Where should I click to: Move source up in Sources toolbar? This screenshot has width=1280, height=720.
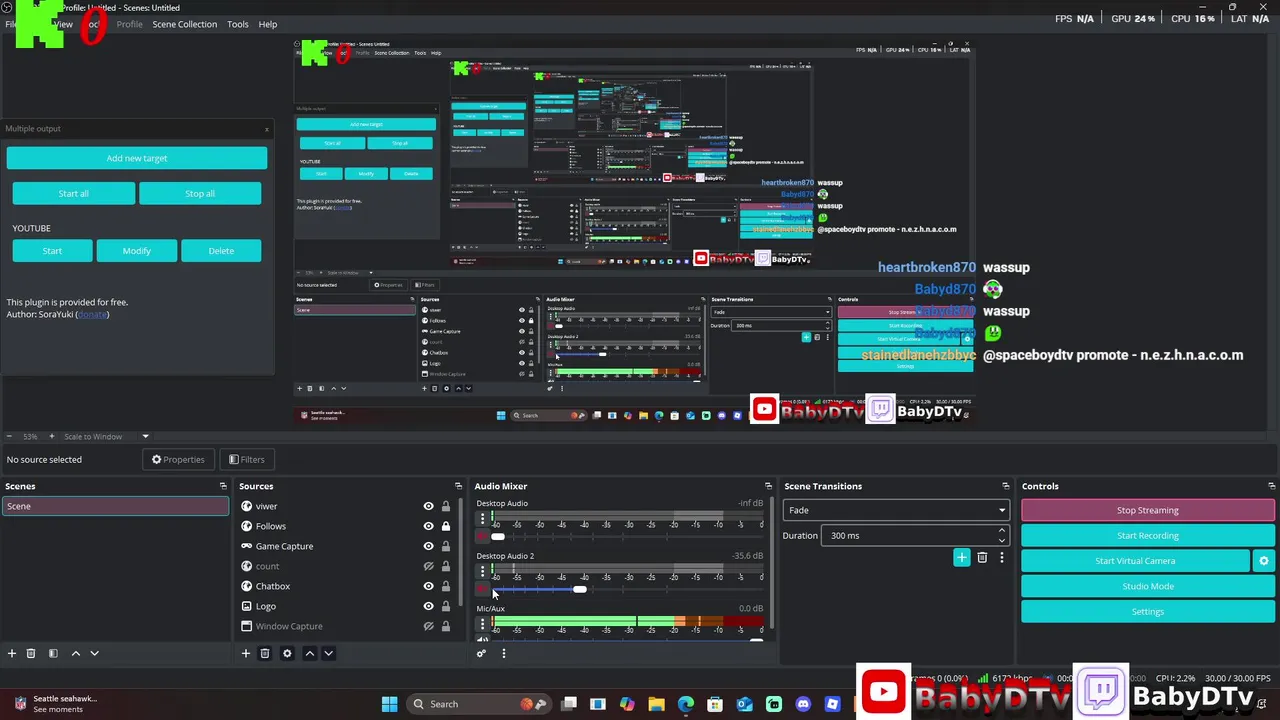309,653
